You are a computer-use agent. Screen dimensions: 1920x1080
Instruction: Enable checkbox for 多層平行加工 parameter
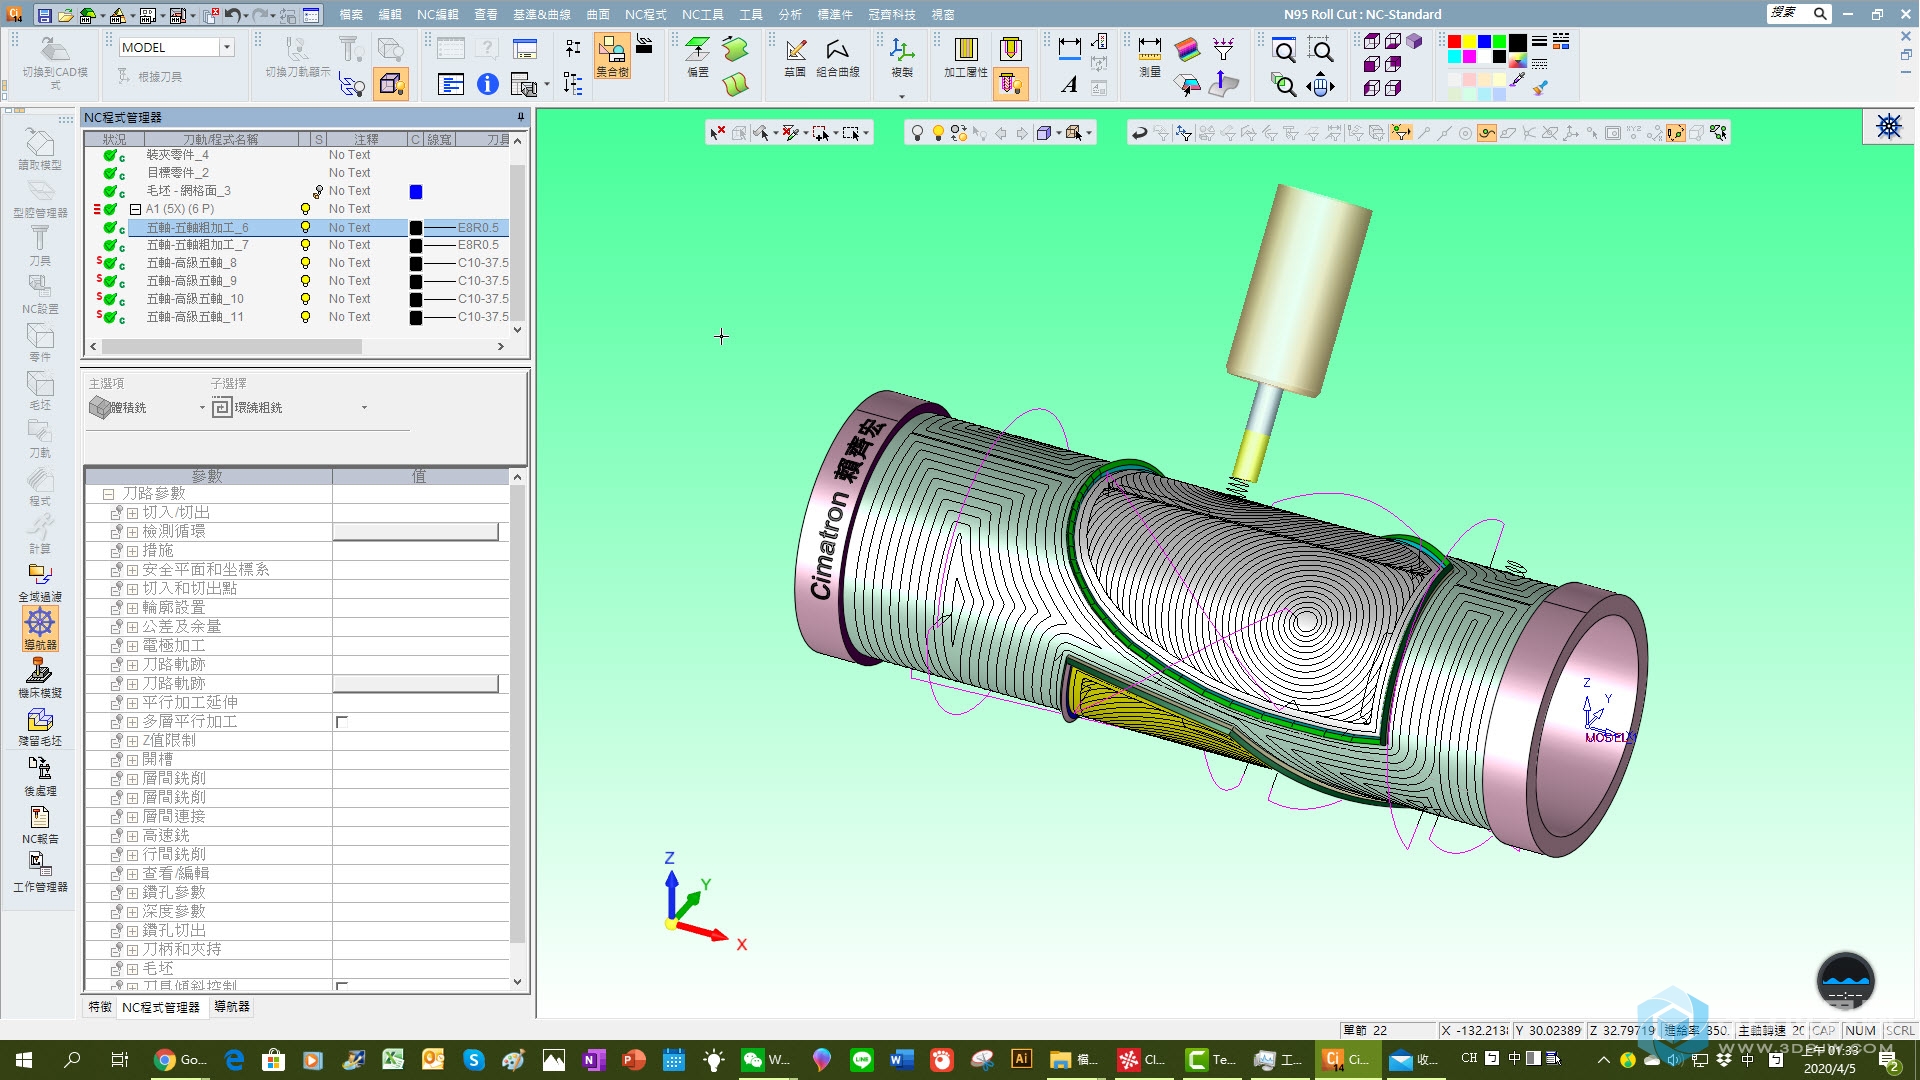340,721
